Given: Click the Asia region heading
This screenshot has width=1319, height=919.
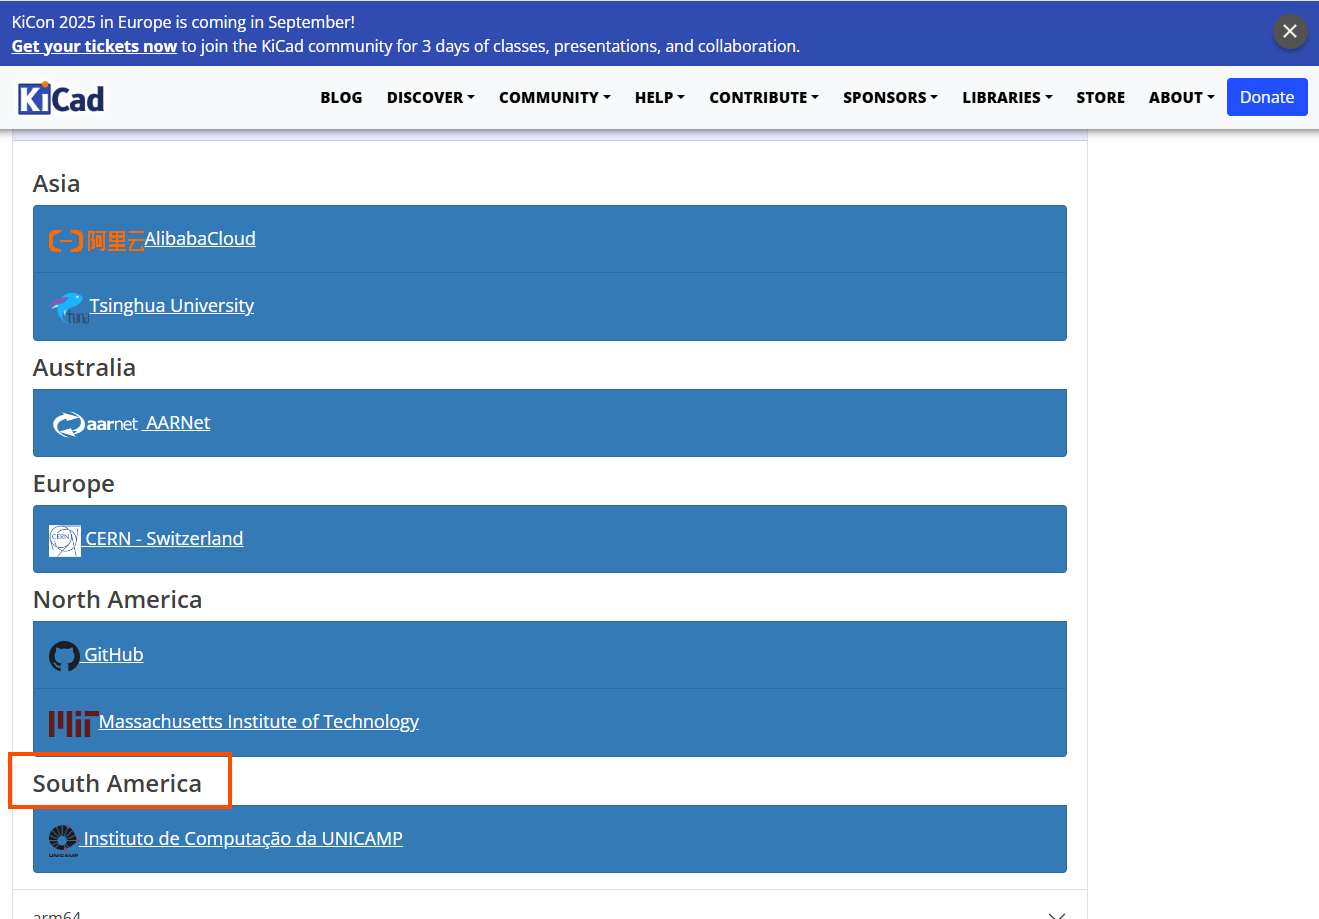Looking at the screenshot, I should coord(56,183).
